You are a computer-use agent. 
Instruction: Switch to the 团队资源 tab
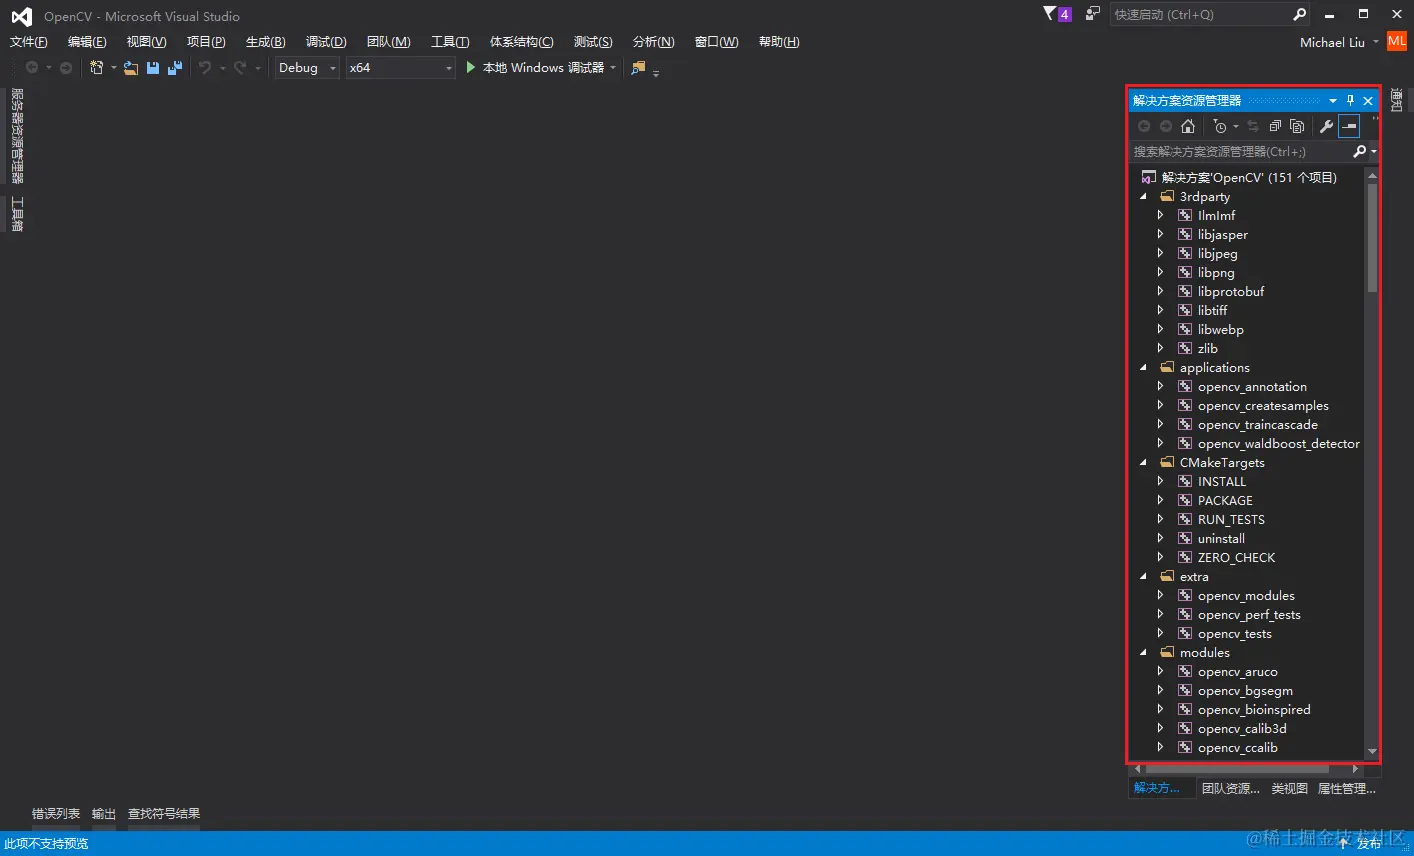tap(1230, 789)
